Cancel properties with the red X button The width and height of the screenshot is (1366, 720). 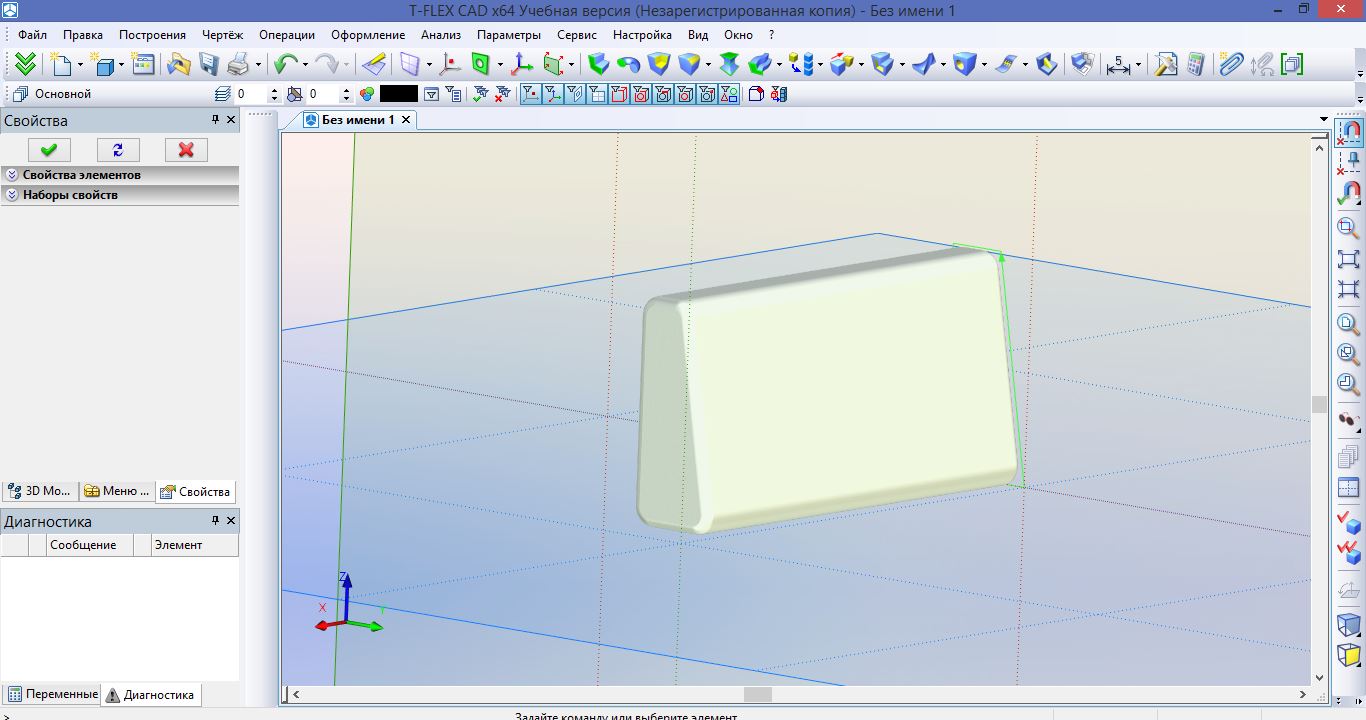click(186, 150)
